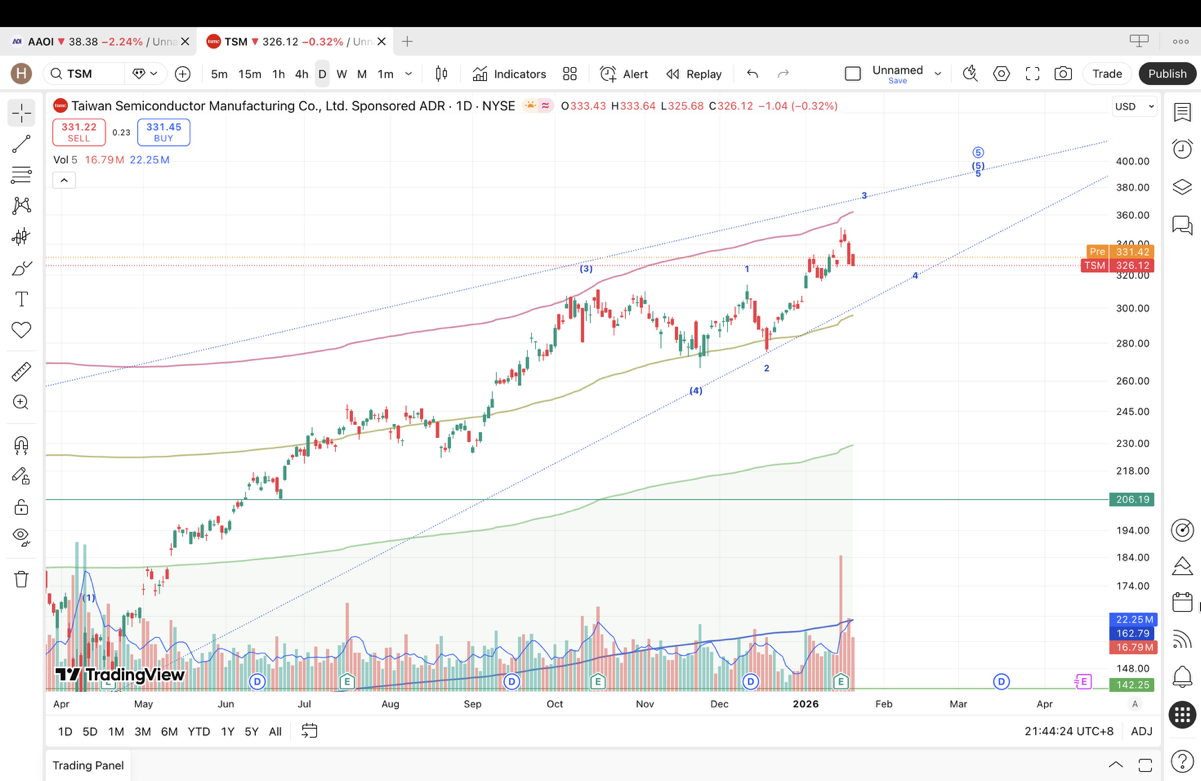Open the Alert creation dialog
The width and height of the screenshot is (1201, 781).
(624, 74)
